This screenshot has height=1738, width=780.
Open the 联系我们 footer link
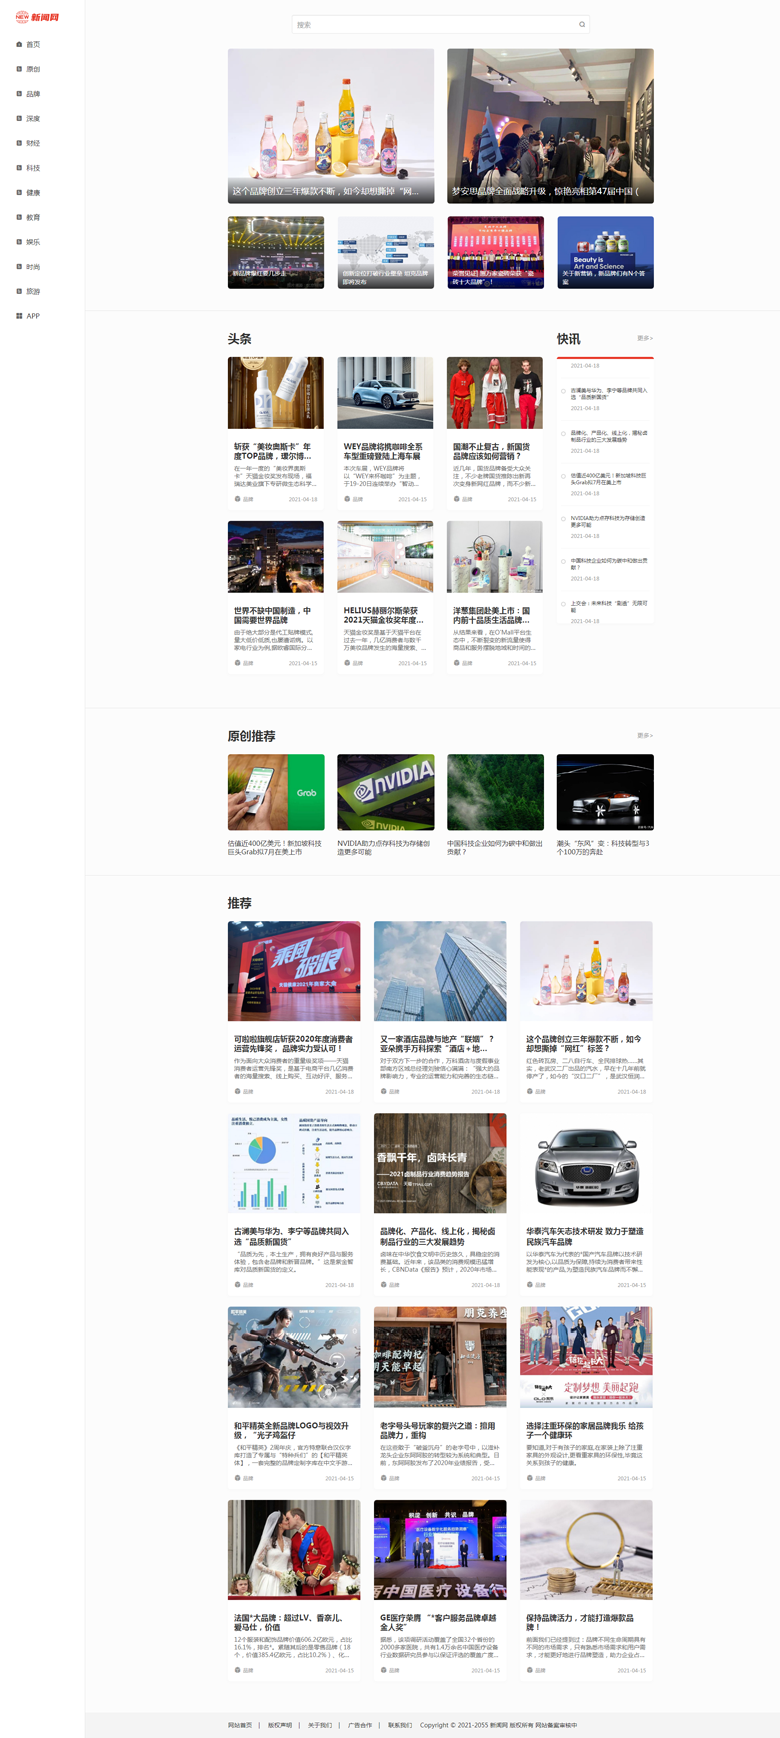point(399,1725)
